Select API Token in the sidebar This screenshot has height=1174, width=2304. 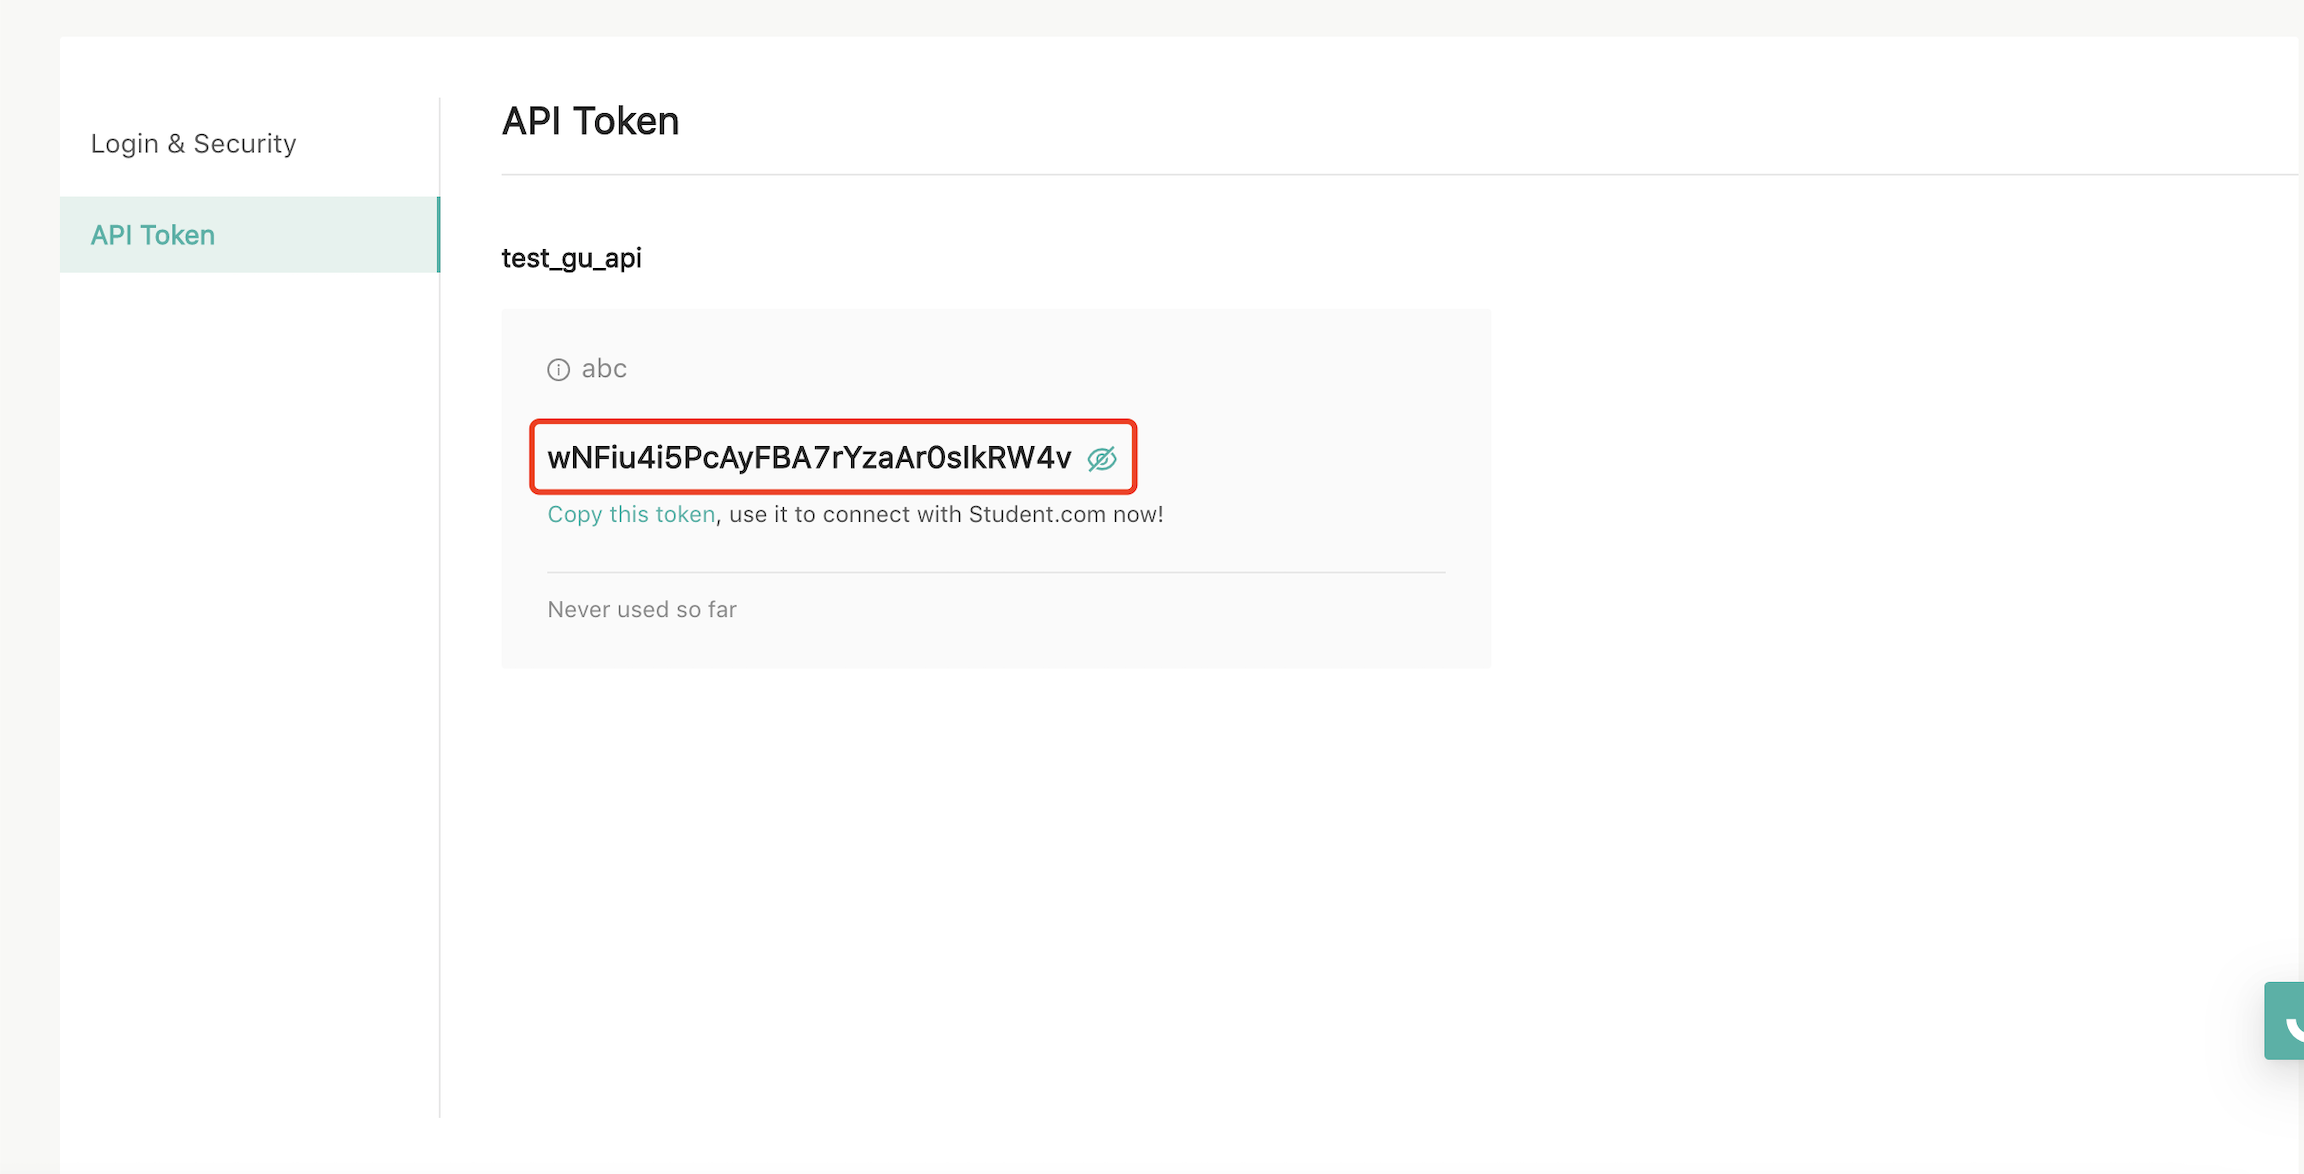pyautogui.click(x=153, y=235)
